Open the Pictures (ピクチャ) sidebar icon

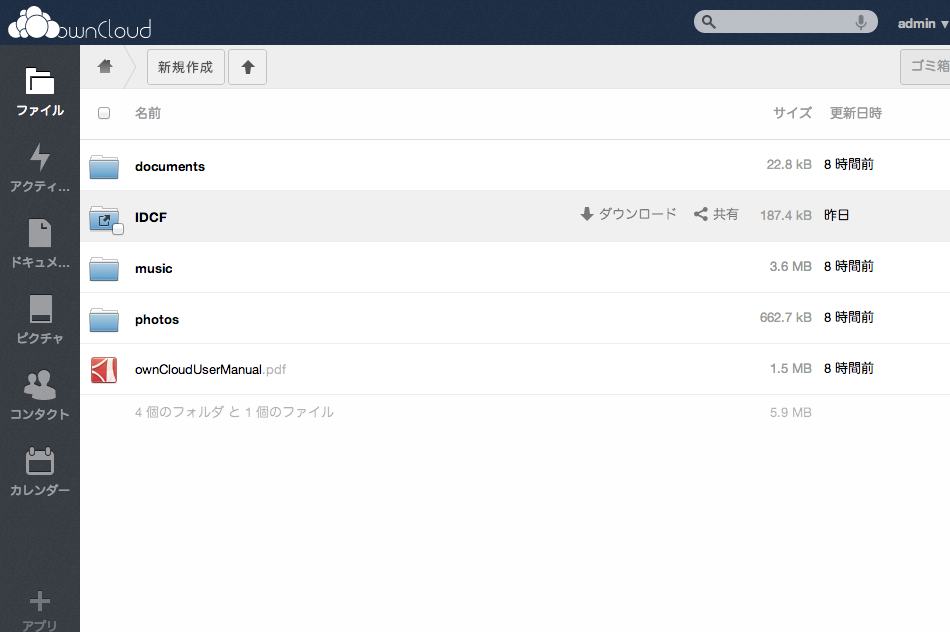40,309
